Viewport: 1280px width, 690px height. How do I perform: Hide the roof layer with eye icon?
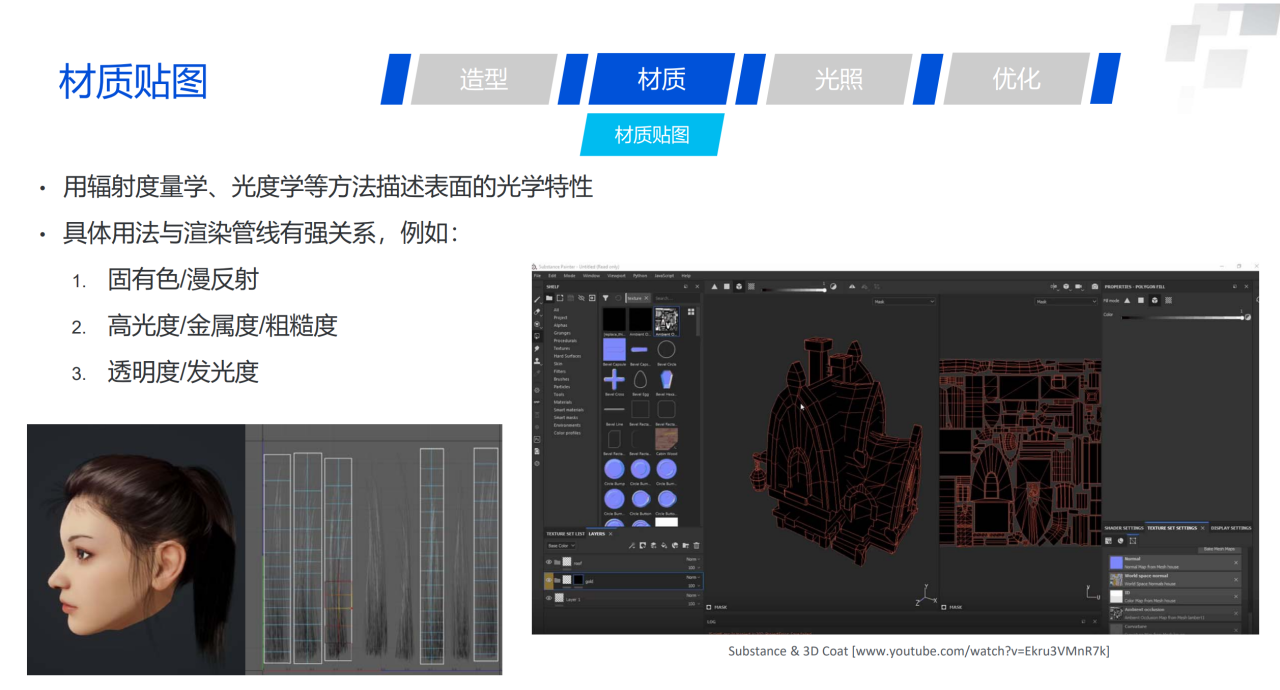(548, 562)
